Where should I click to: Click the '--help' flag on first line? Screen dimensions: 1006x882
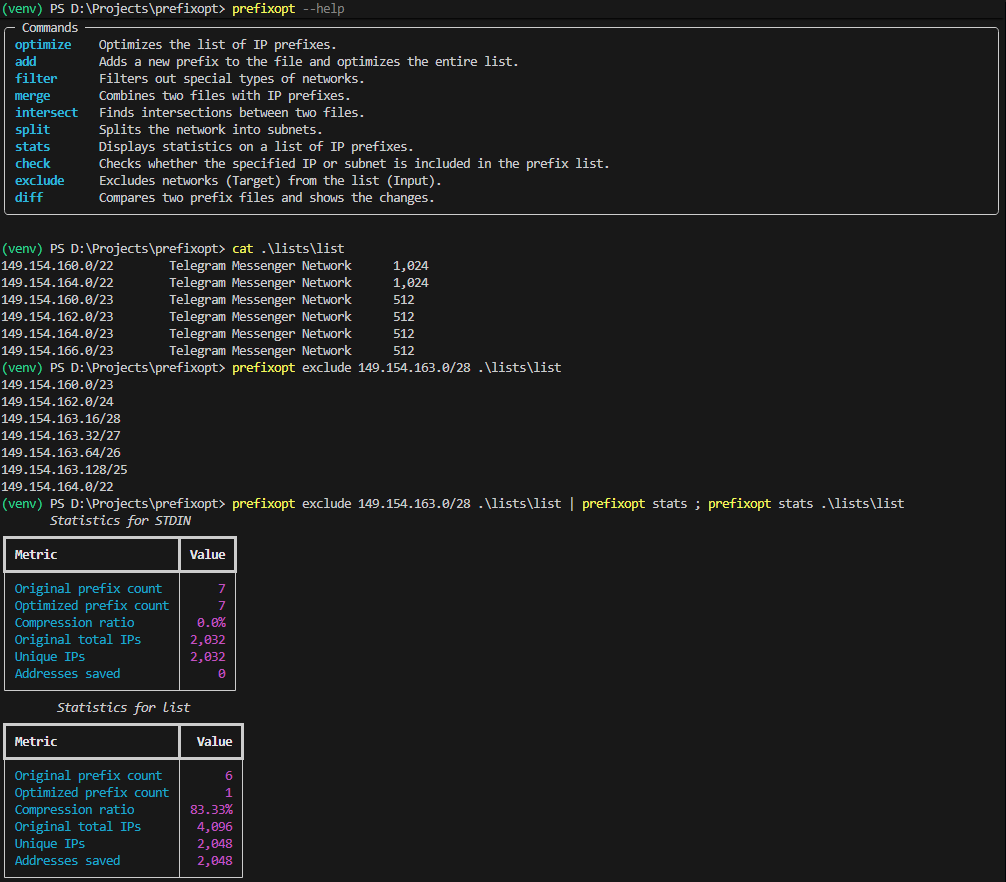click(x=323, y=9)
